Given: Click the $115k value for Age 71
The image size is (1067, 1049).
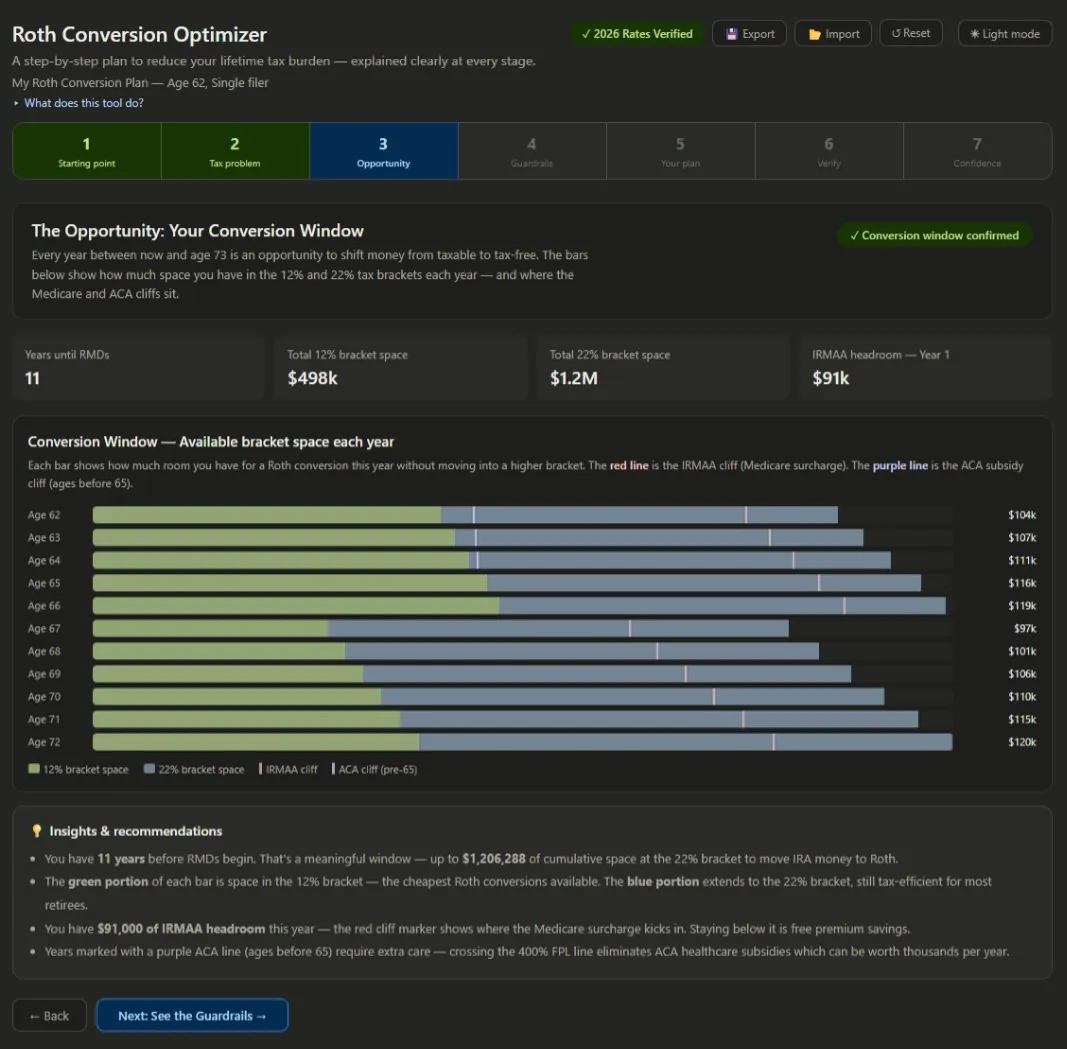Looking at the screenshot, I should pos(1021,719).
